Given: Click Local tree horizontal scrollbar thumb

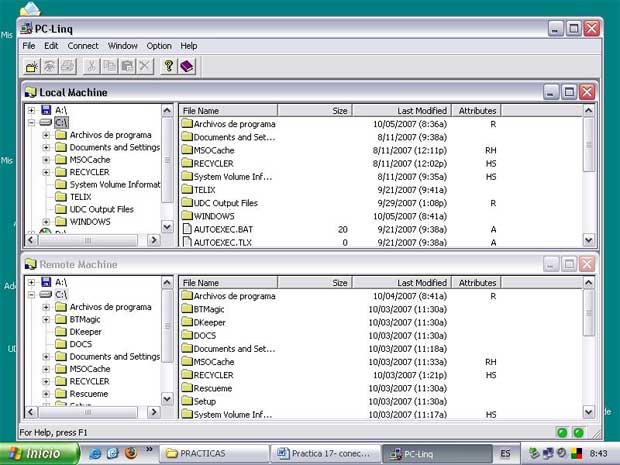Looking at the screenshot, I should tap(88, 240).
